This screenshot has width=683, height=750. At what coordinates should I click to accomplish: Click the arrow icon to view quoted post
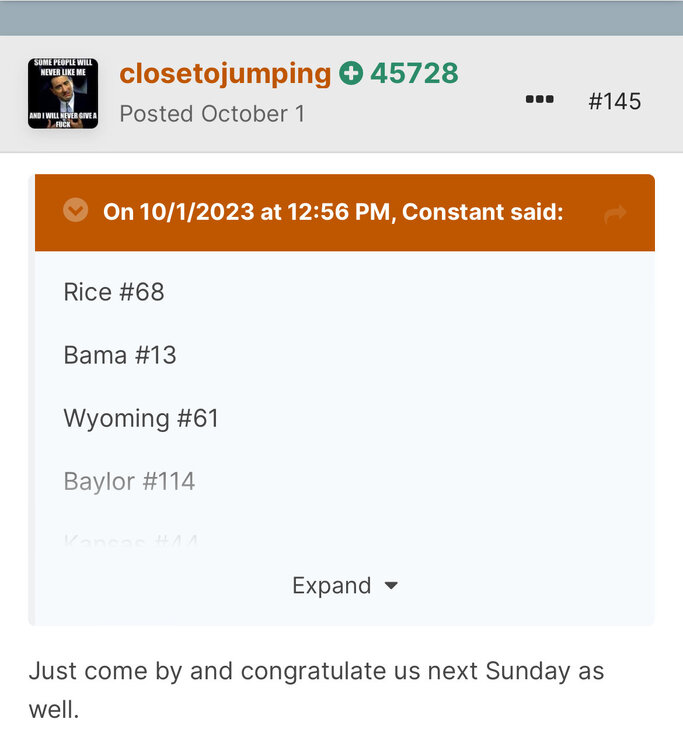[614, 213]
